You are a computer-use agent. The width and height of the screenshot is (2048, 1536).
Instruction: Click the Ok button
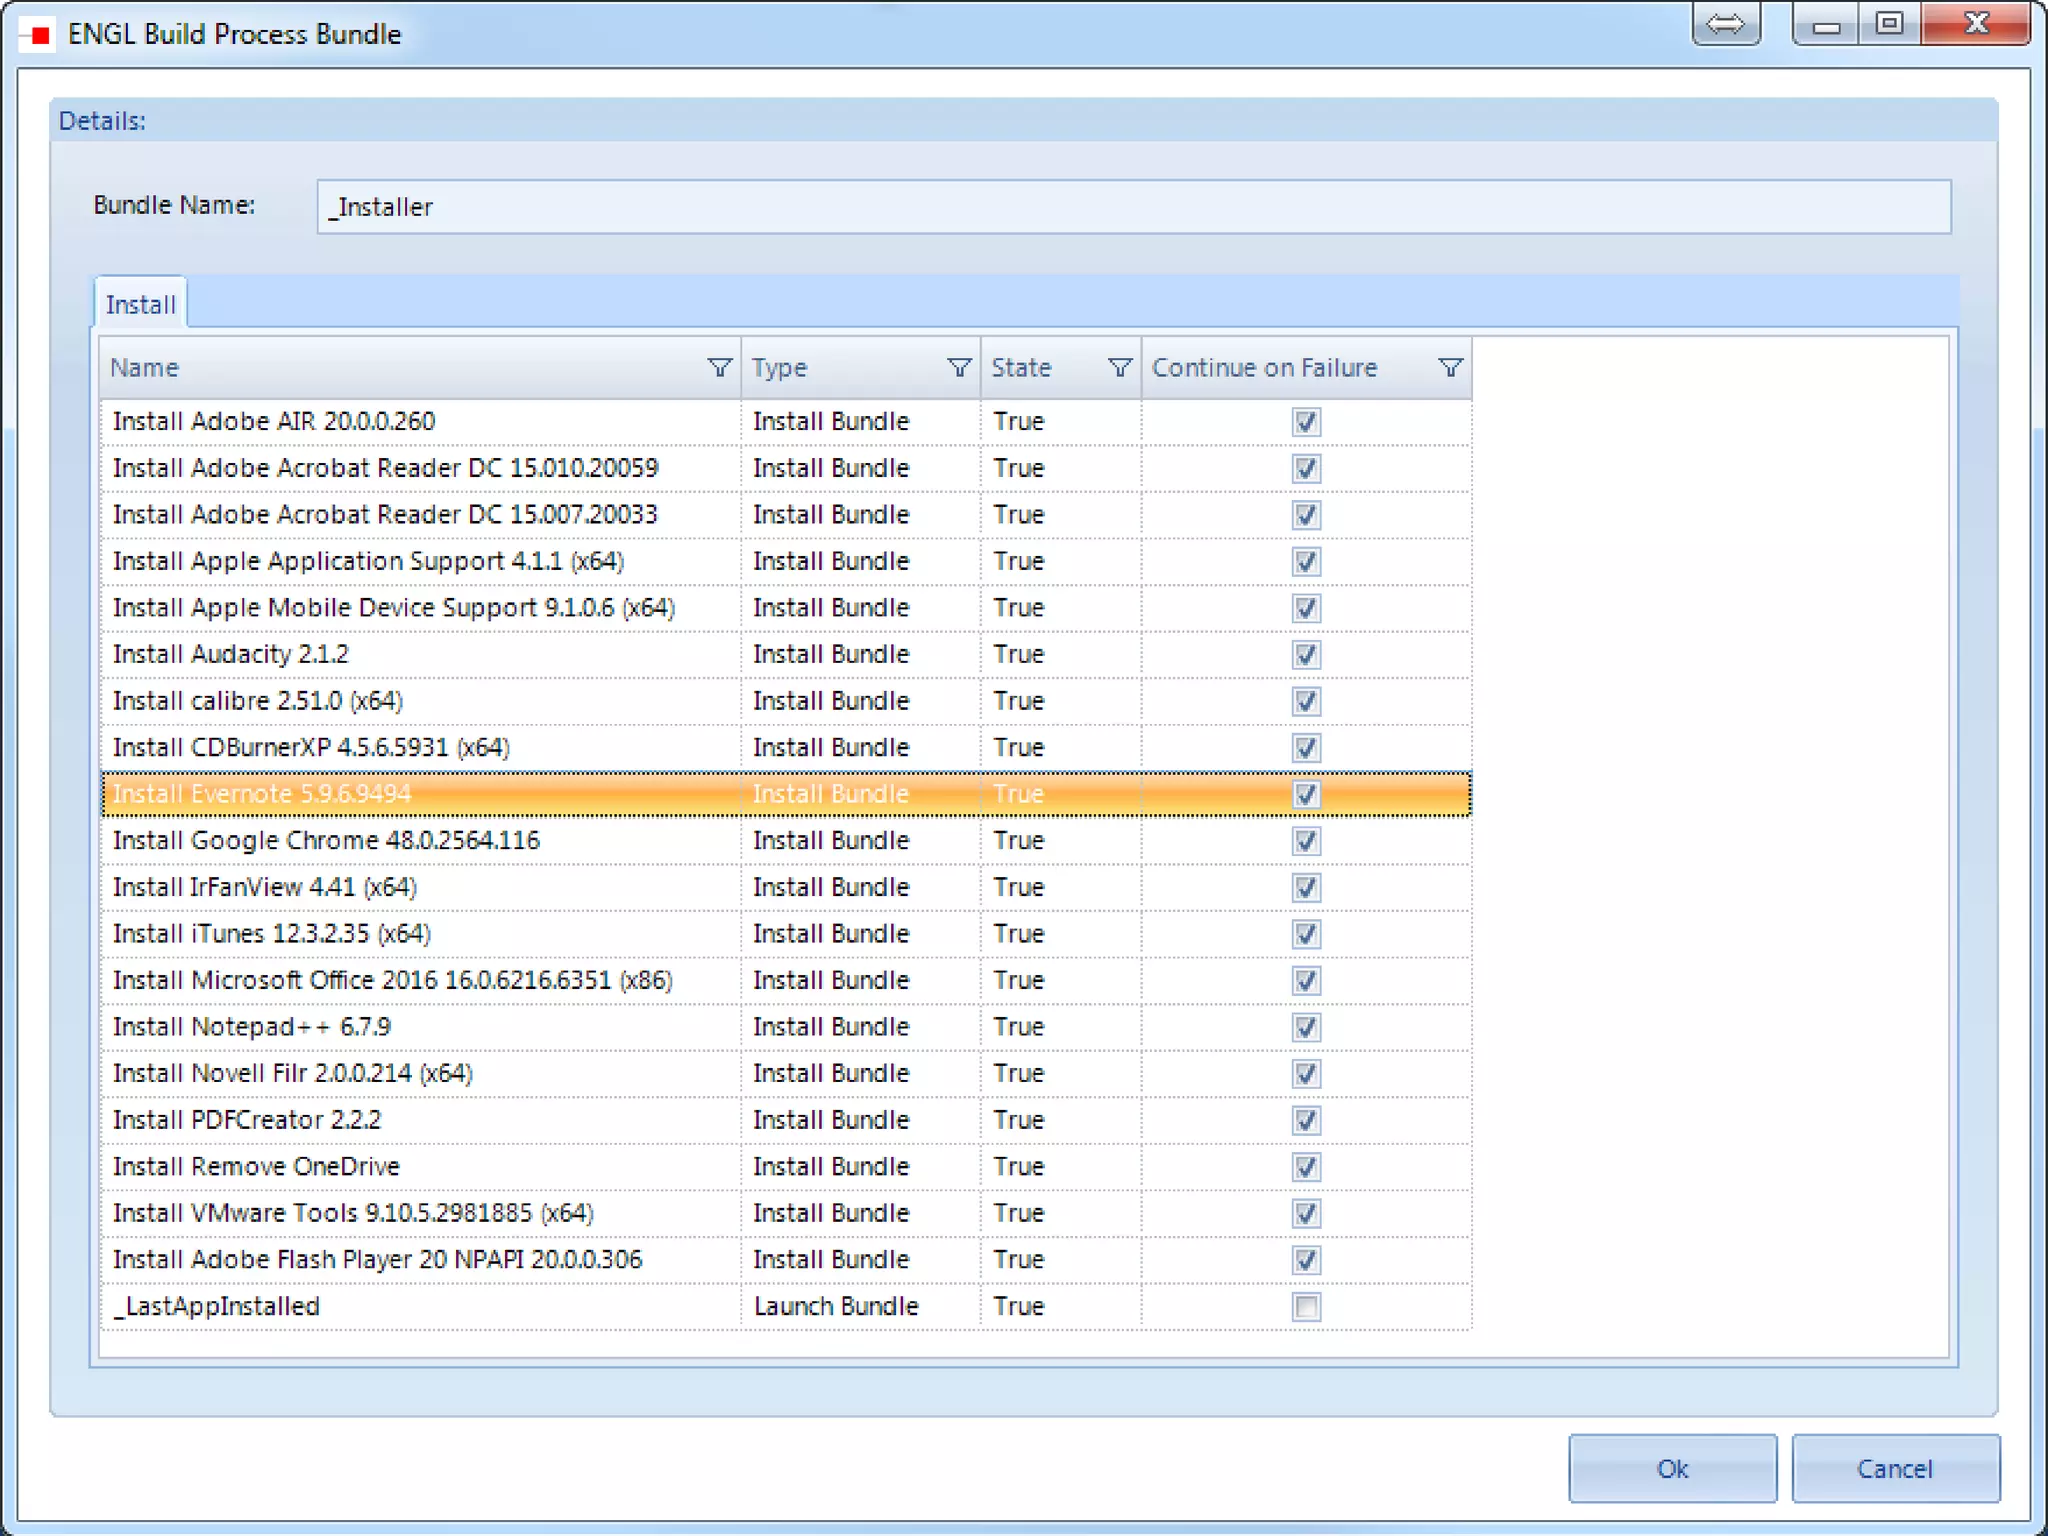click(x=1672, y=1468)
